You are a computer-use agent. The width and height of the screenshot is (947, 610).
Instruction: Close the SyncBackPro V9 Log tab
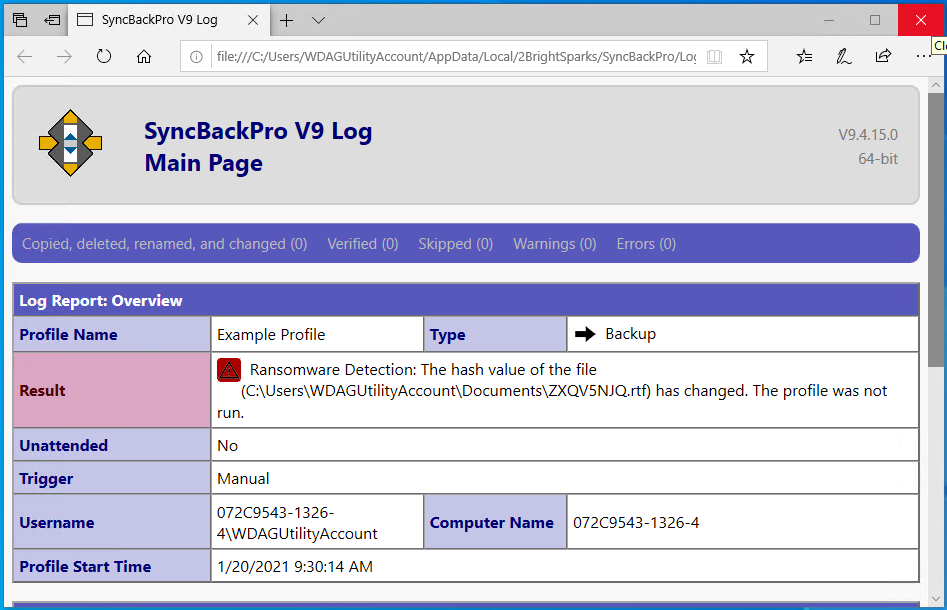pos(253,20)
